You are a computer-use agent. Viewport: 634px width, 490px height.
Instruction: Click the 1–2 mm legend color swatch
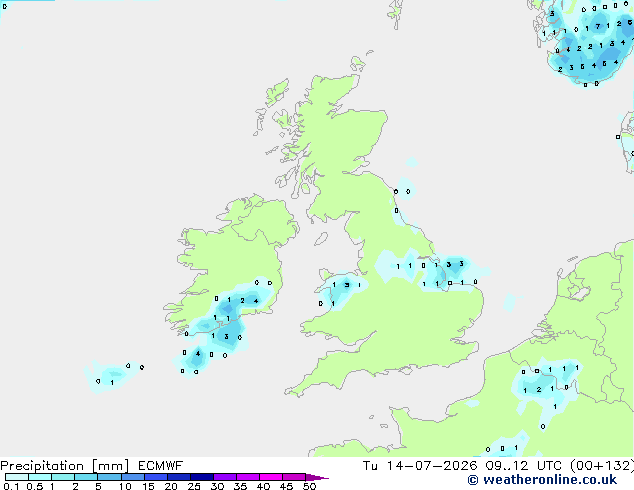[x=63, y=477]
